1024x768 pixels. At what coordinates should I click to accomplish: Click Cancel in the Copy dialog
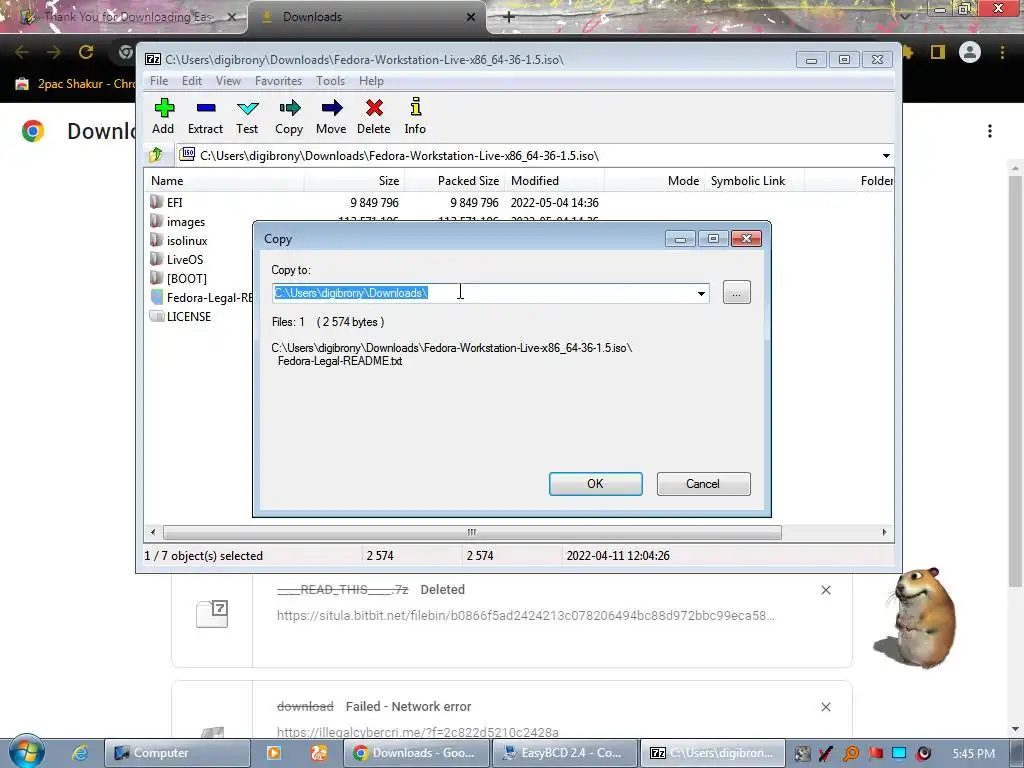[x=703, y=484]
